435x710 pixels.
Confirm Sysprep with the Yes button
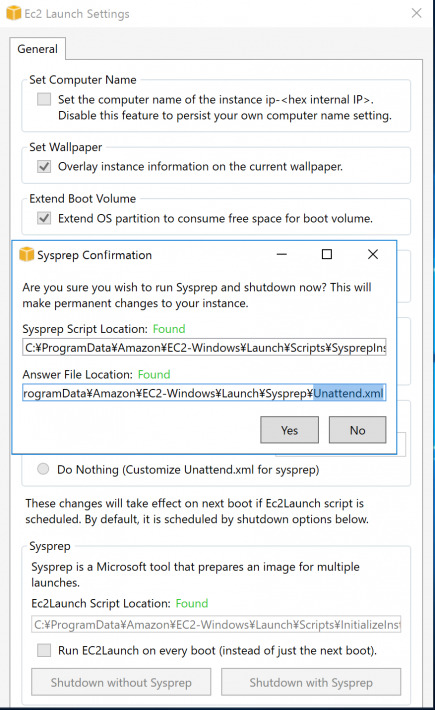pyautogui.click(x=289, y=430)
